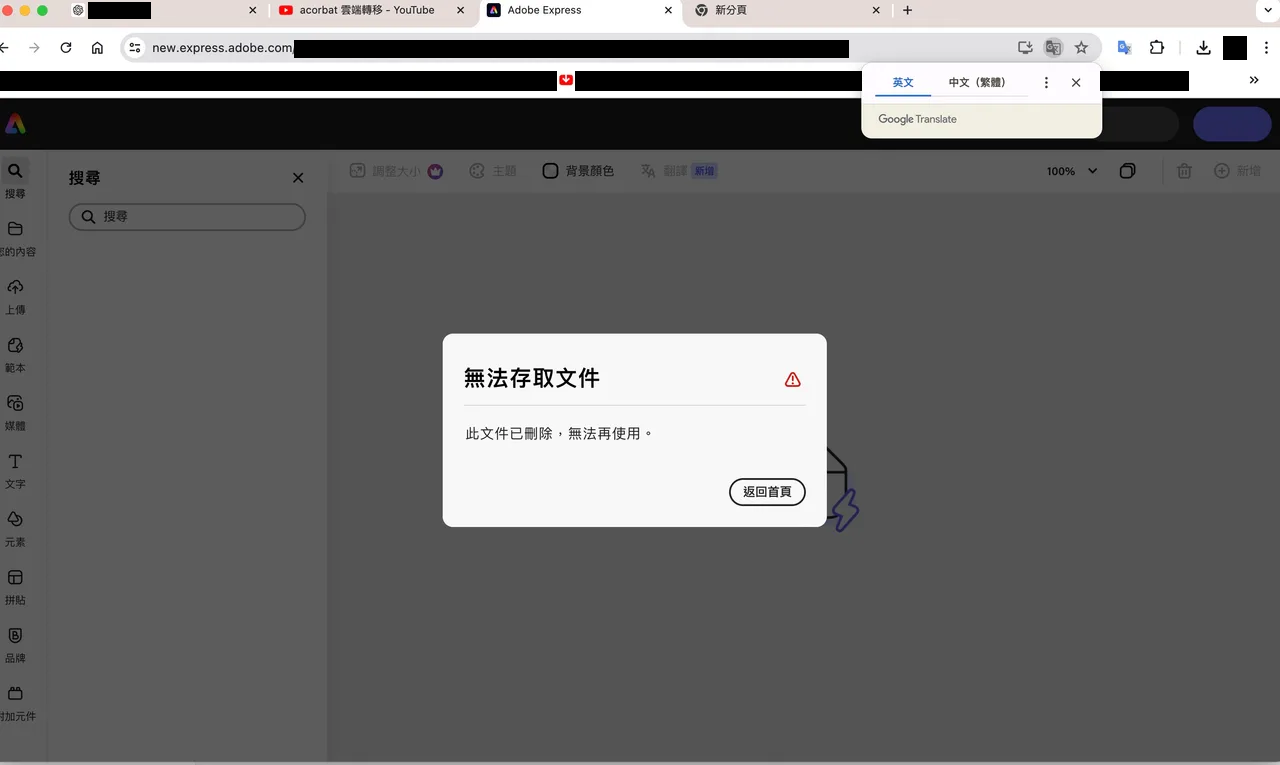Open the Background color (背景顏色) swatch
1280x765 pixels.
click(x=578, y=171)
